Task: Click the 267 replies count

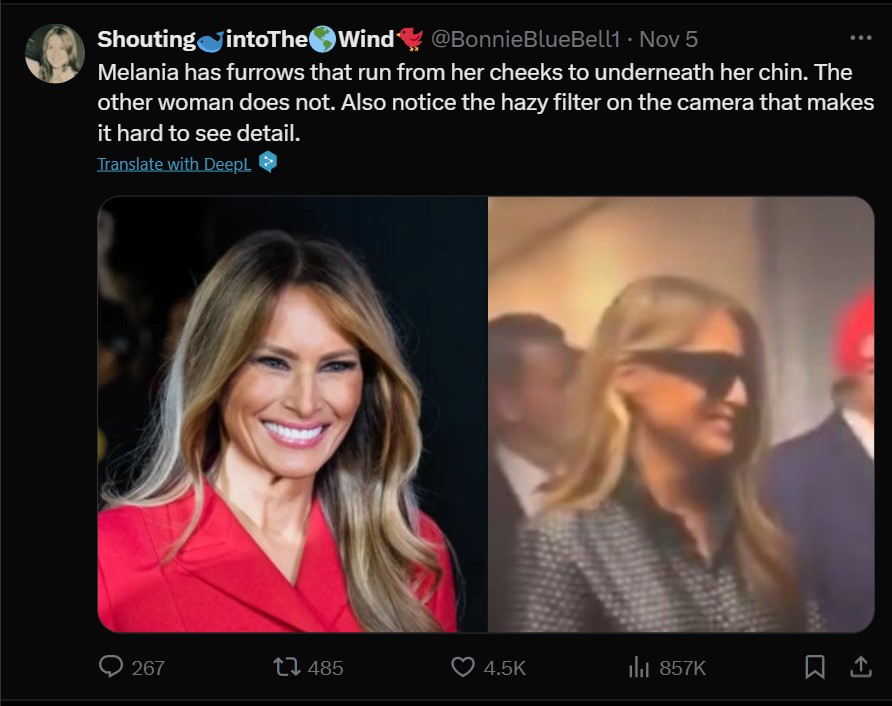Action: (148, 667)
